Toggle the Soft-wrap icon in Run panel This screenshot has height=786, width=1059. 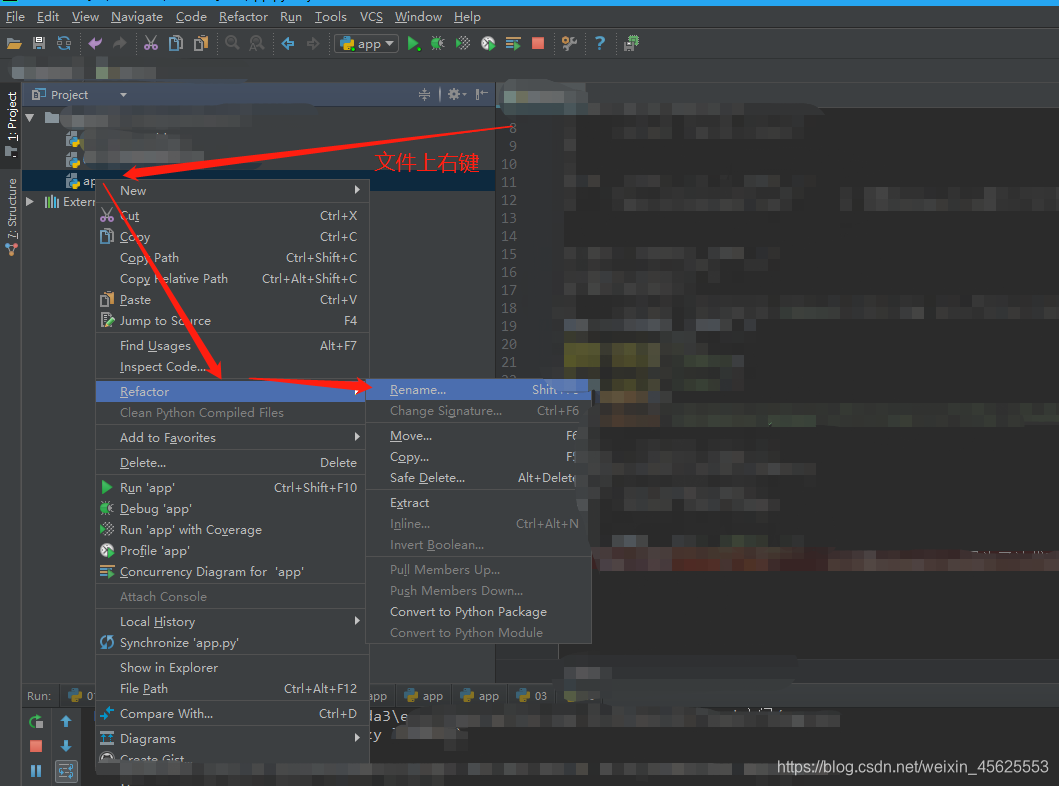tap(66, 770)
